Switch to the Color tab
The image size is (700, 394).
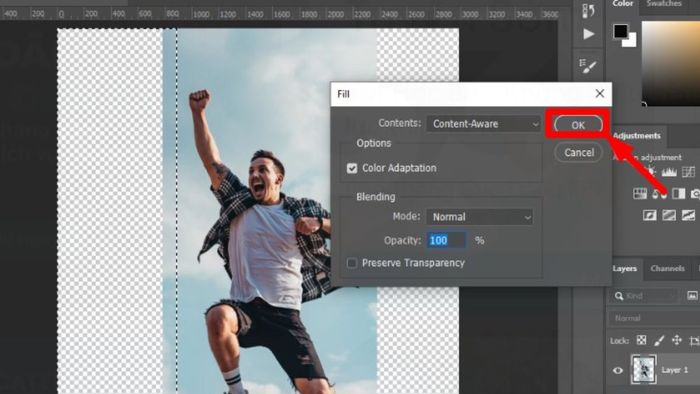[x=622, y=4]
